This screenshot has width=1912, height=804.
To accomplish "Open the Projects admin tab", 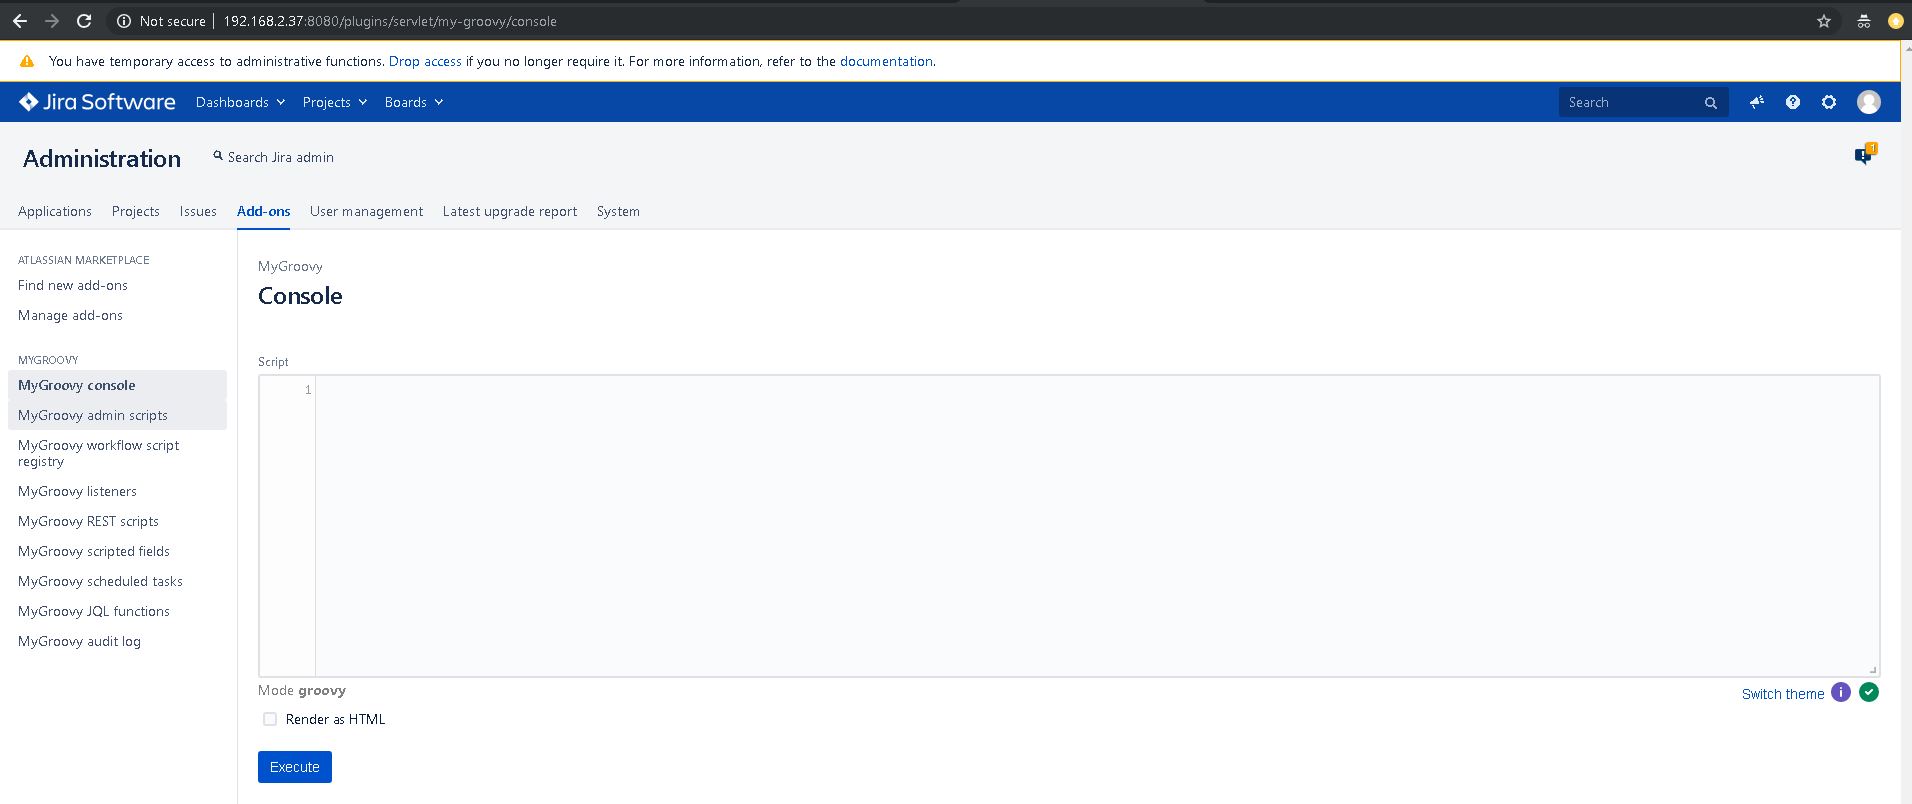I will (x=136, y=211).
